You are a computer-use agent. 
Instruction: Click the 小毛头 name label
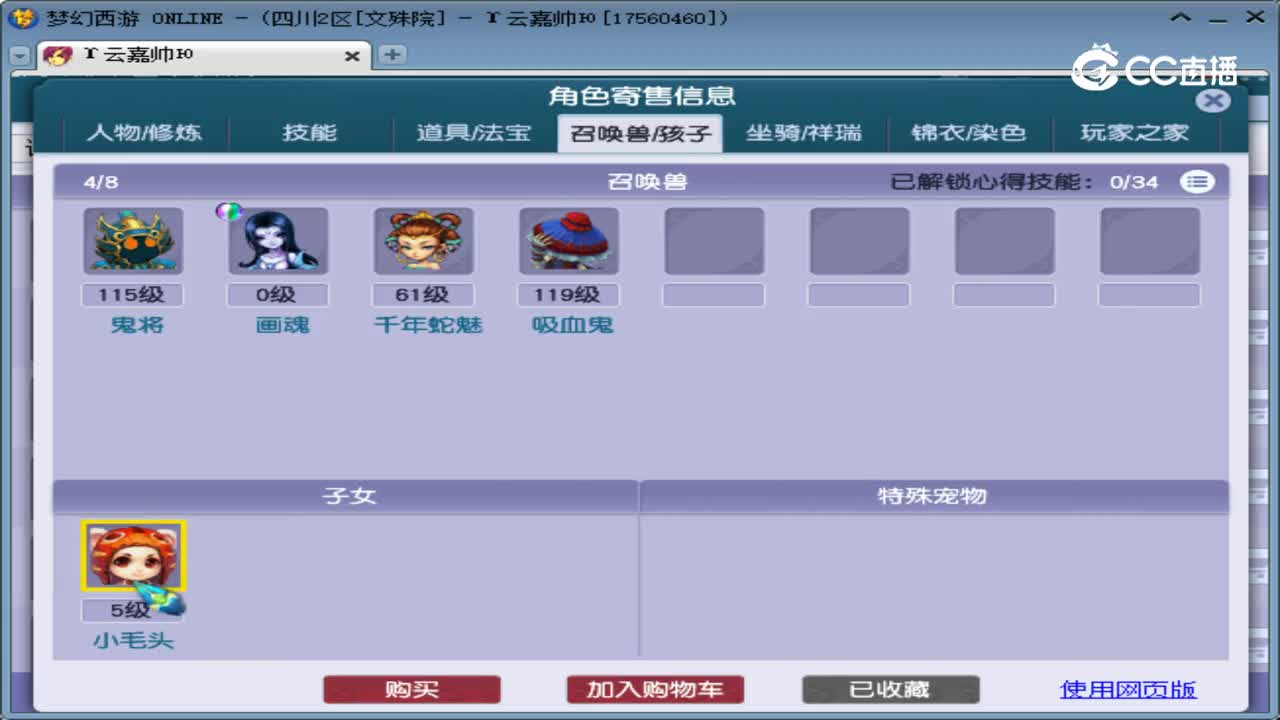(134, 640)
